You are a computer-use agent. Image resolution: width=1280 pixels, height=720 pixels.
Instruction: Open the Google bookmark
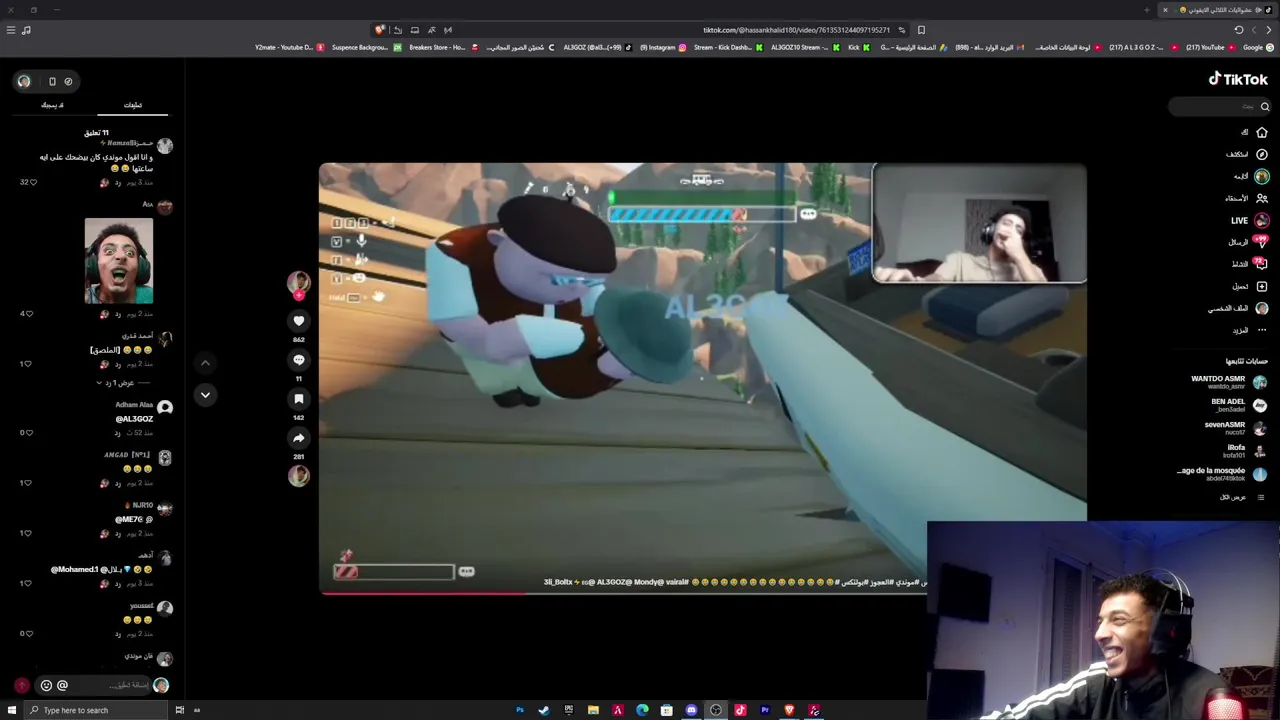[1258, 47]
